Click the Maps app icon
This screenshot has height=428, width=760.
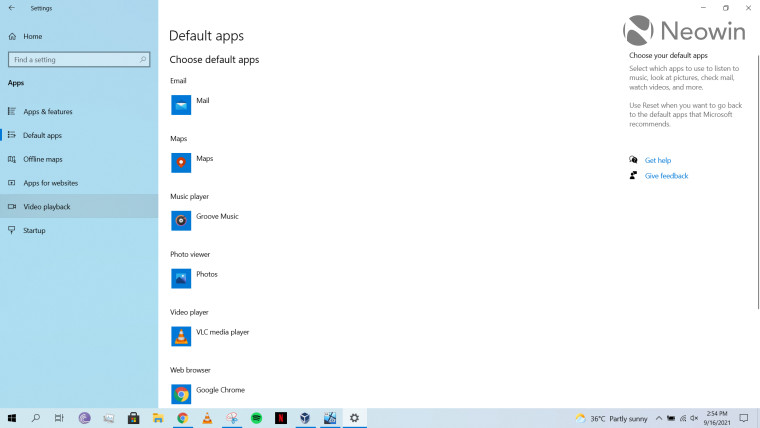pos(181,163)
